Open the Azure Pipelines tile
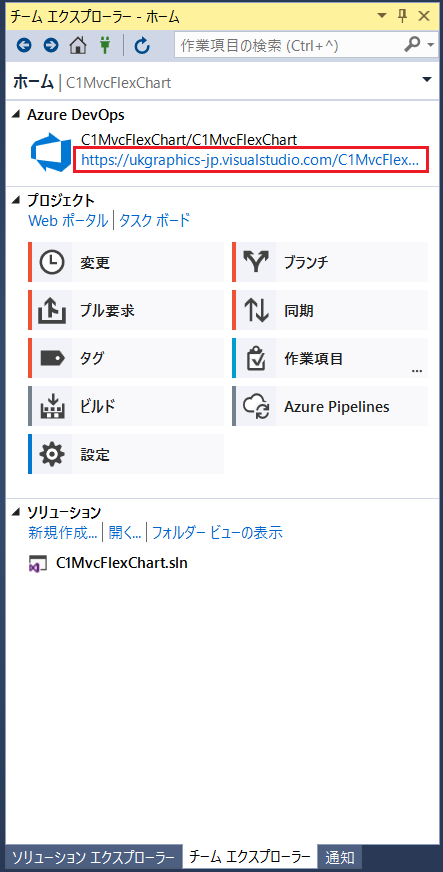Screen dimensions: 443x872 330,407
